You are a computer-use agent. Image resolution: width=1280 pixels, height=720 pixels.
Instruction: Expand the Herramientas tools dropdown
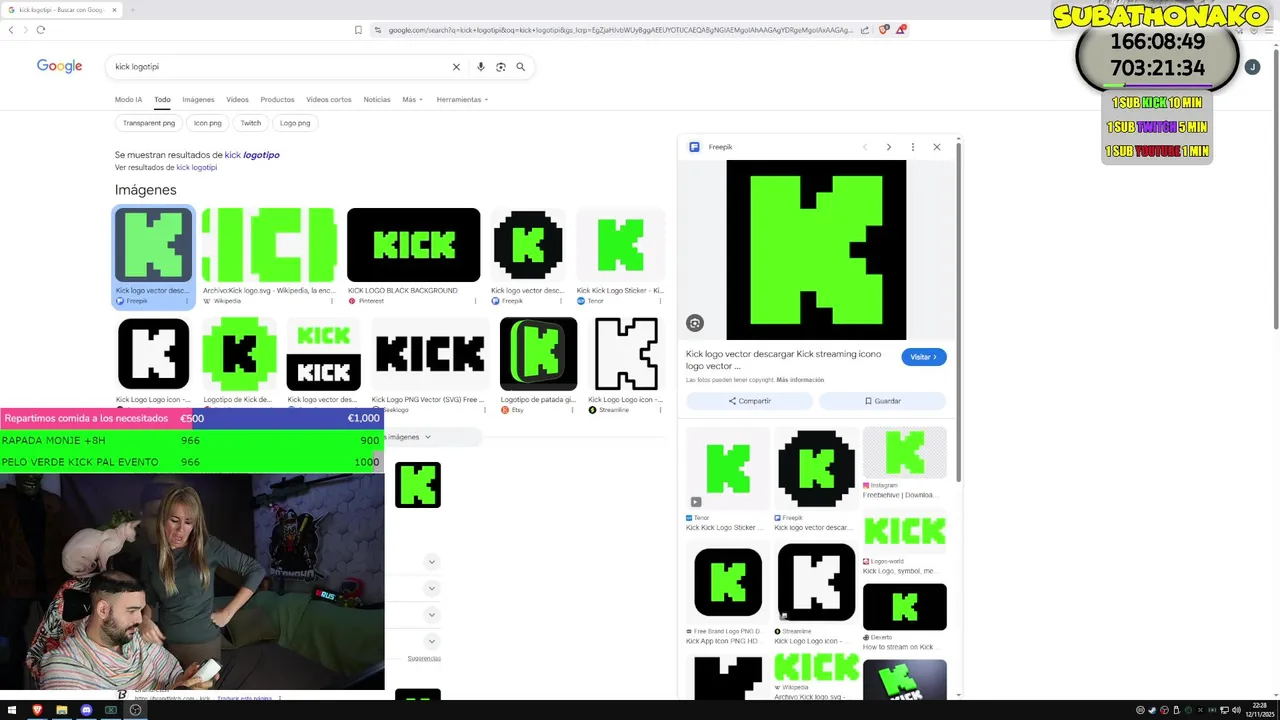(463, 99)
